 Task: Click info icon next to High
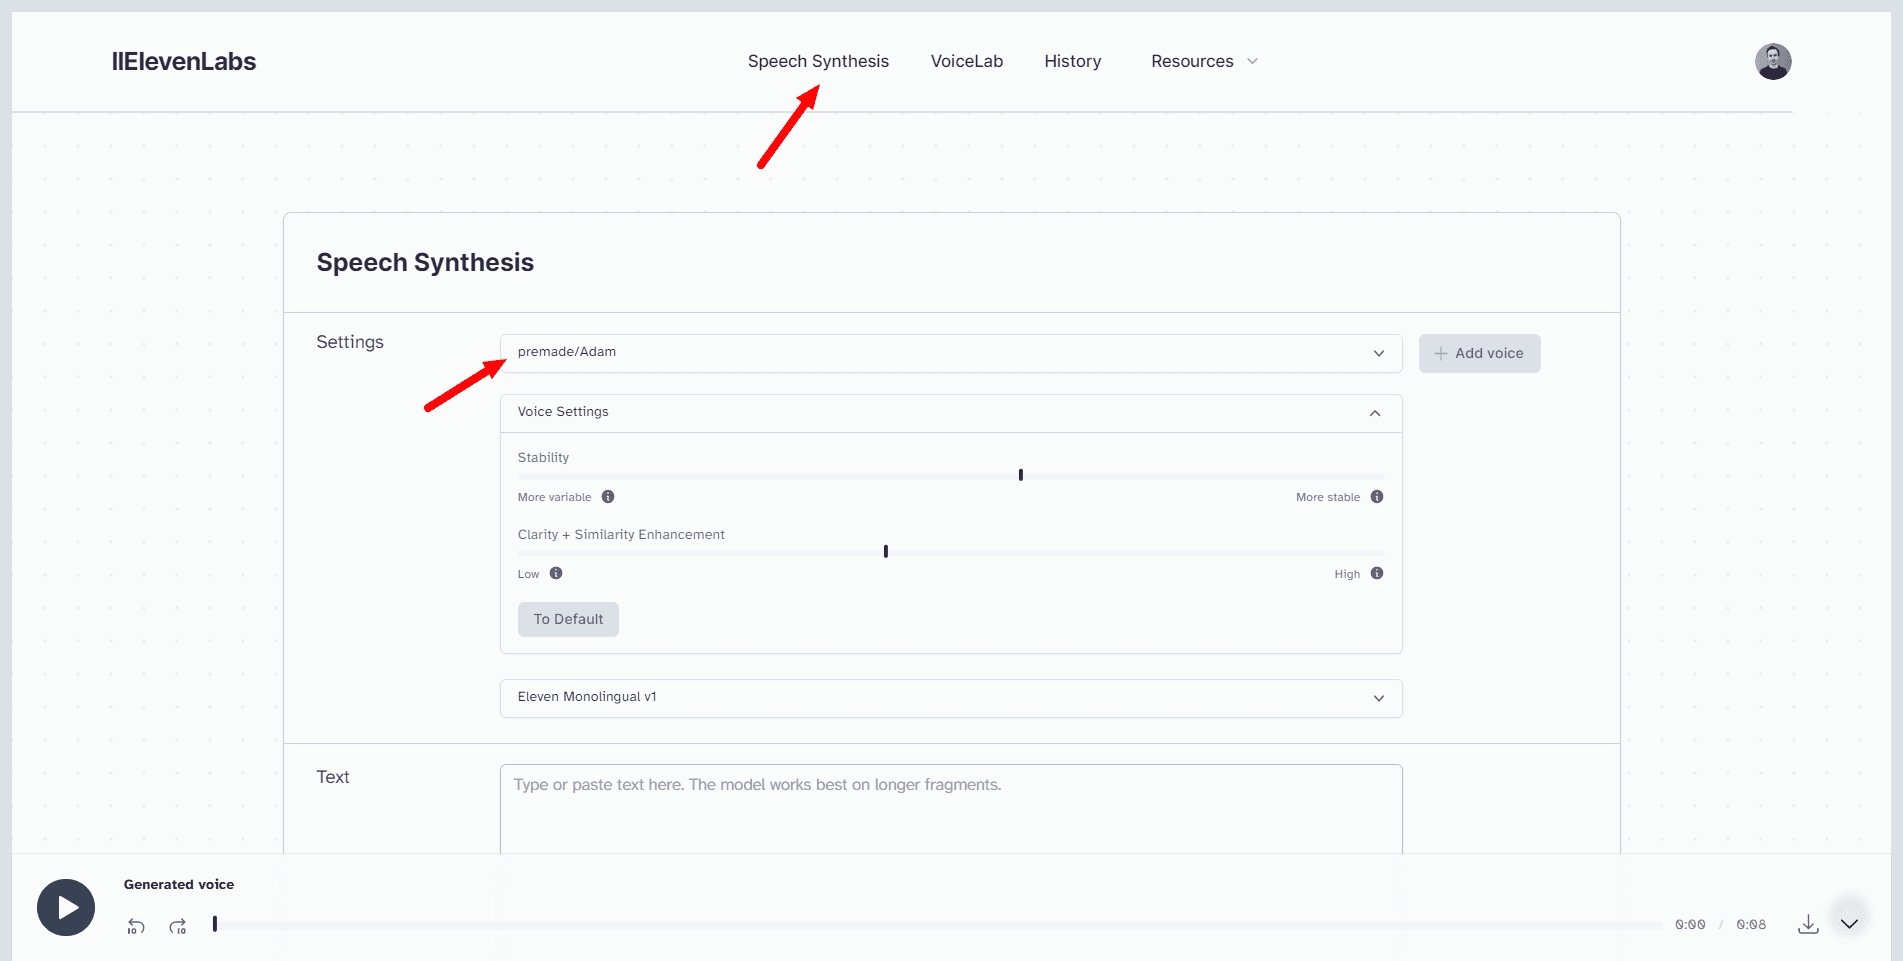1377,573
